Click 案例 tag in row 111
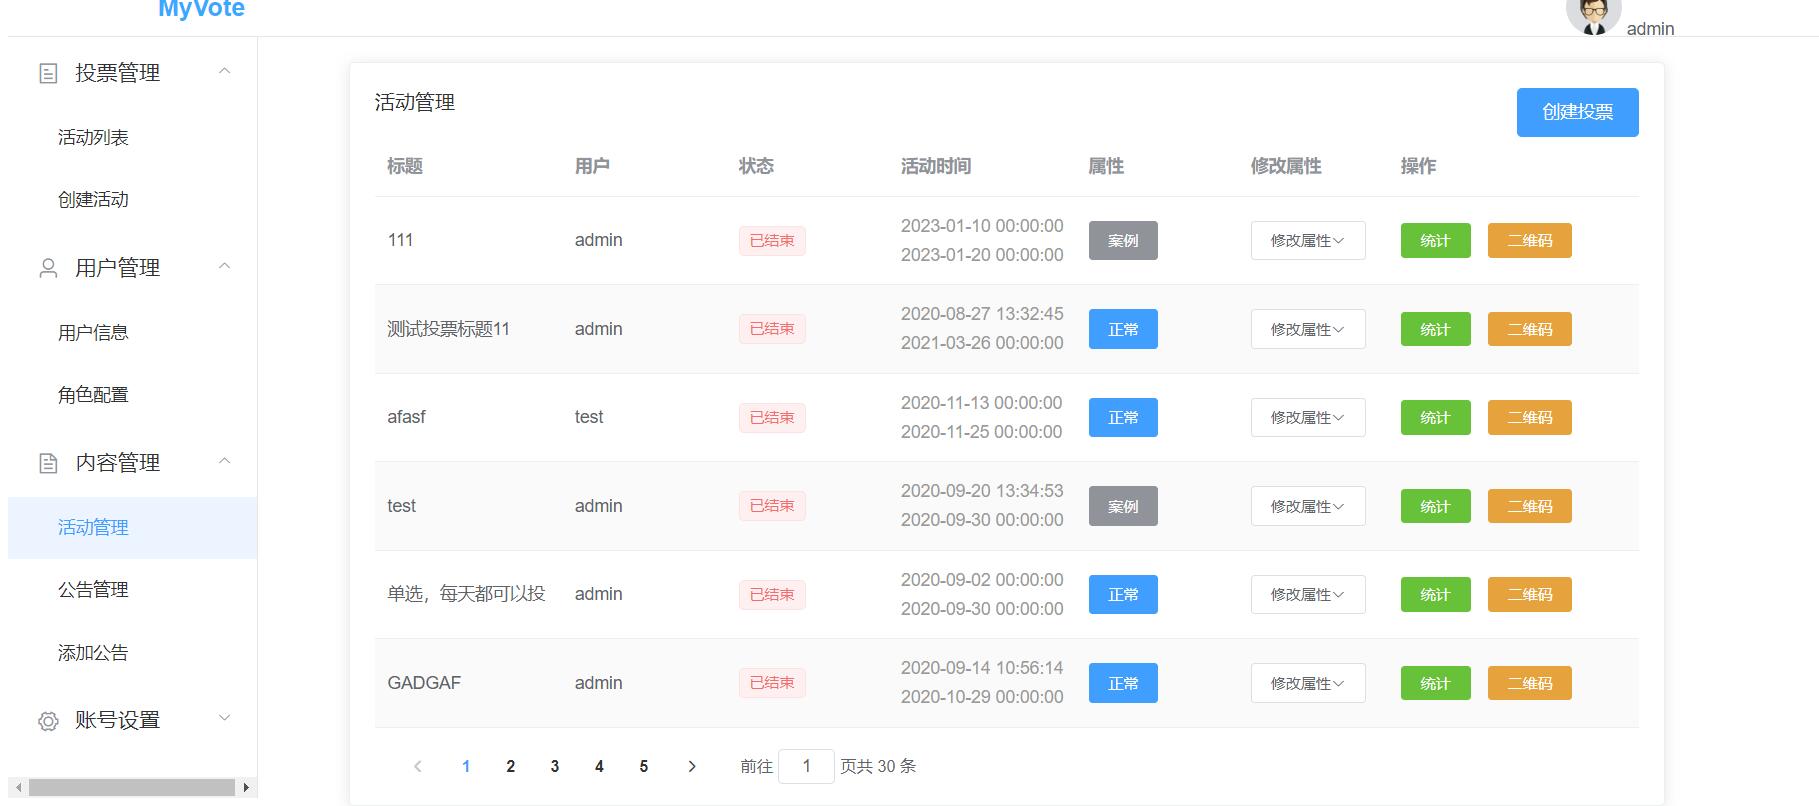The height and width of the screenshot is (806, 1819). pyautogui.click(x=1123, y=241)
